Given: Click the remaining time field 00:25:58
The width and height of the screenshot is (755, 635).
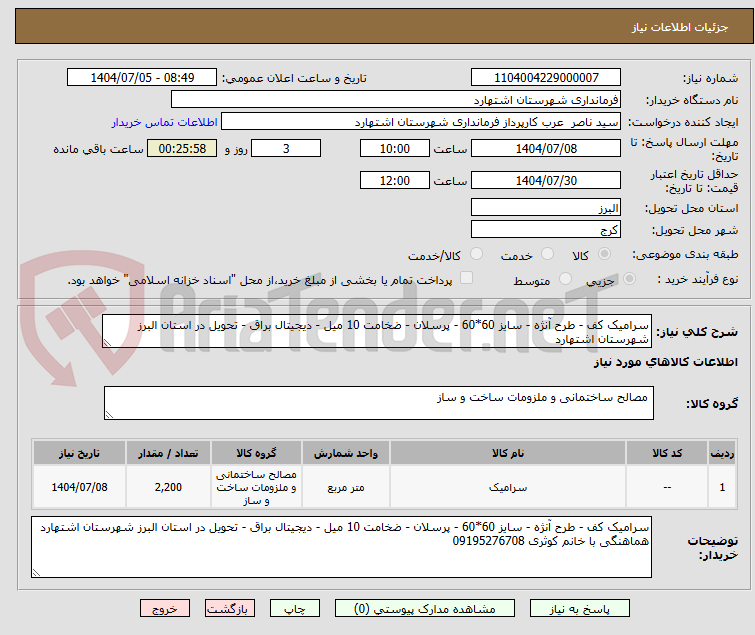Looking at the screenshot, I should click(x=181, y=149).
